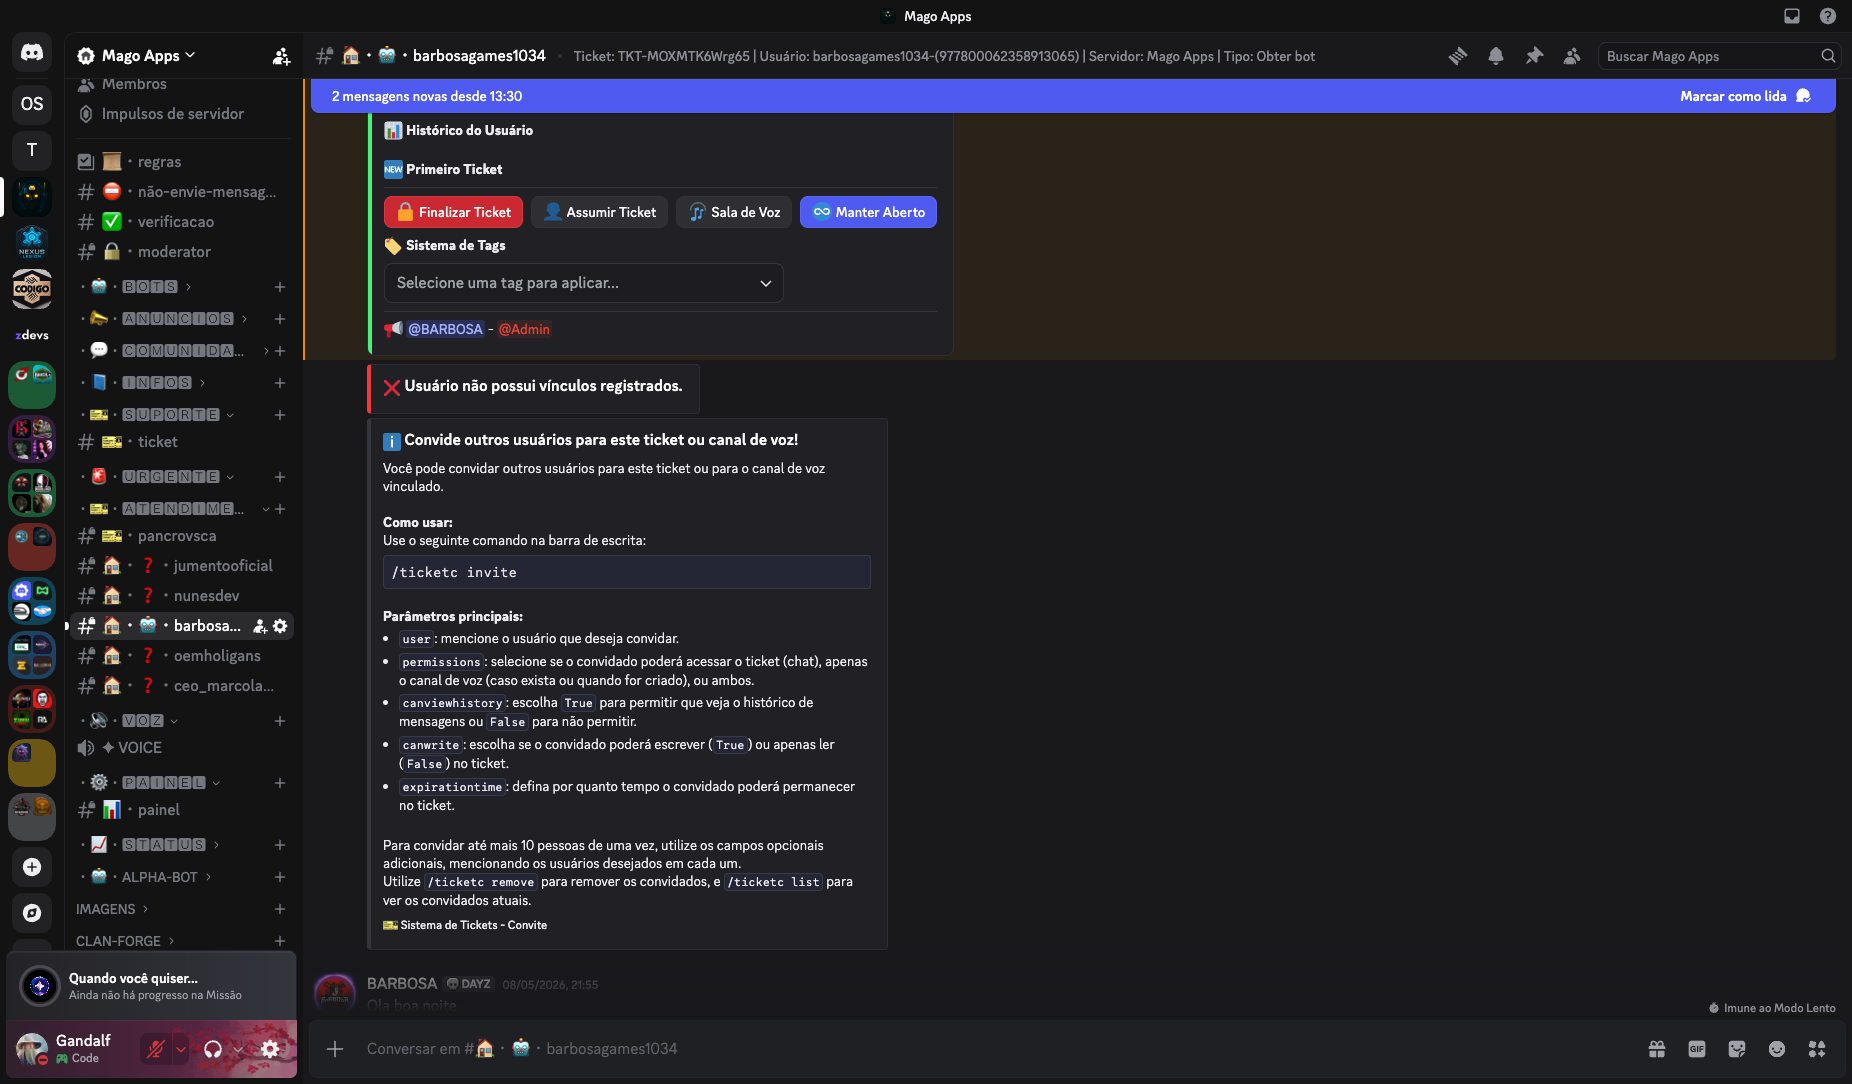Open the verificacao channel
The image size is (1852, 1084).
click(183, 222)
